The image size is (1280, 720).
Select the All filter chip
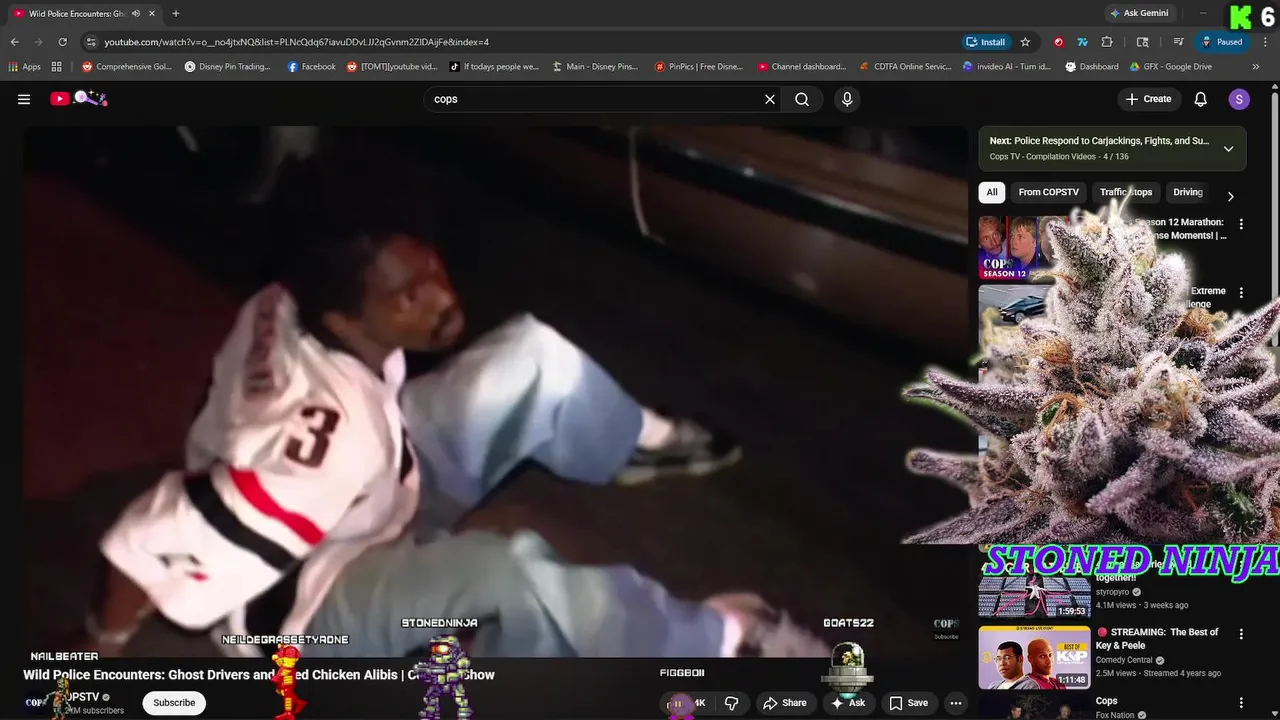point(992,192)
